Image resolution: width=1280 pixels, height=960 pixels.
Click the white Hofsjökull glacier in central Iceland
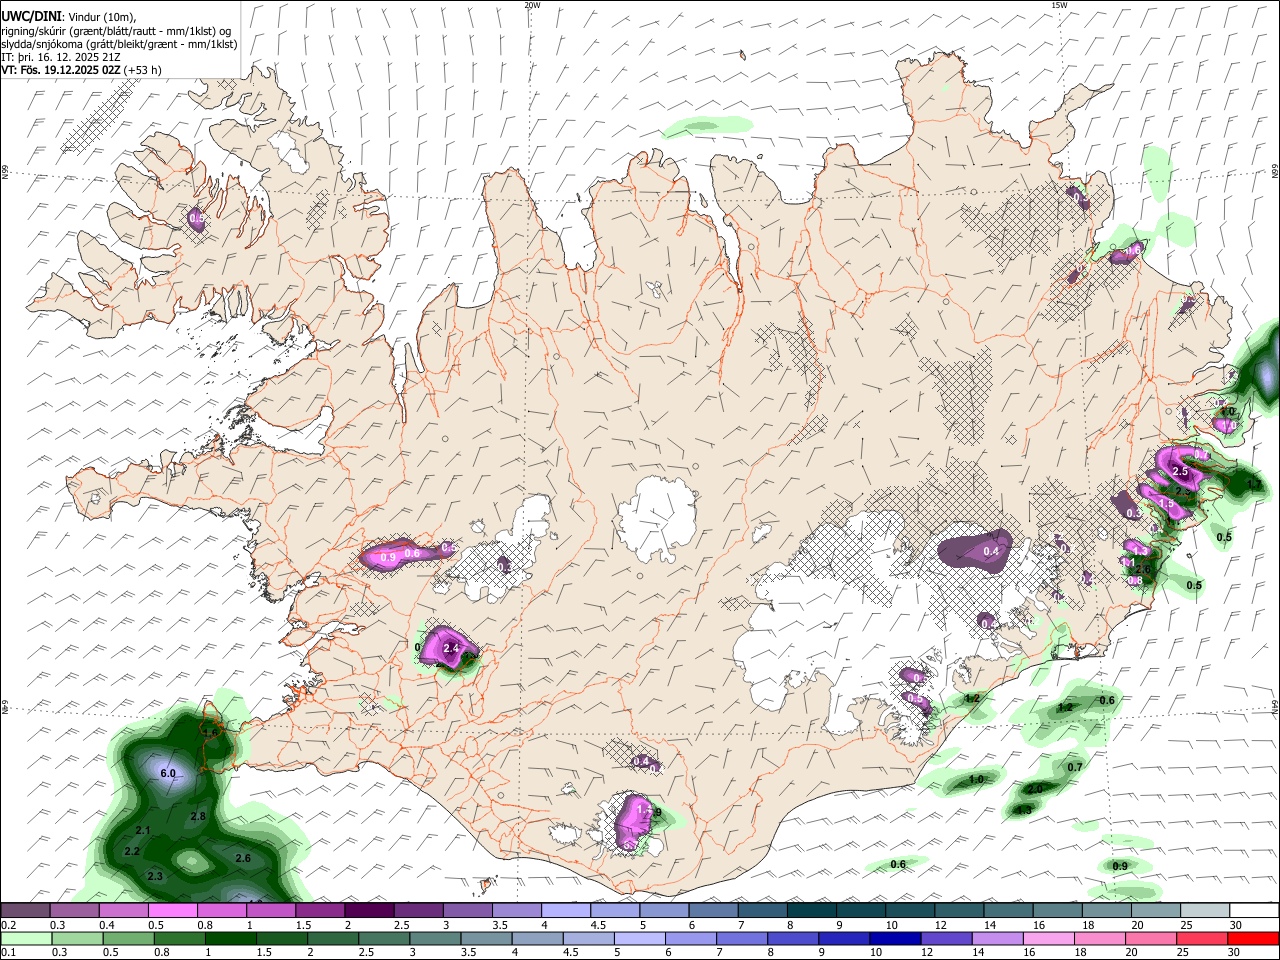tap(657, 518)
